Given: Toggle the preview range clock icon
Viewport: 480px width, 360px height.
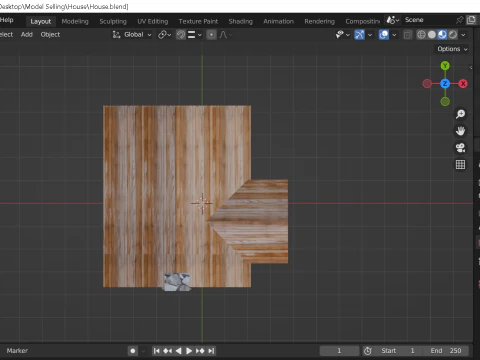Looking at the screenshot, I should (367, 351).
